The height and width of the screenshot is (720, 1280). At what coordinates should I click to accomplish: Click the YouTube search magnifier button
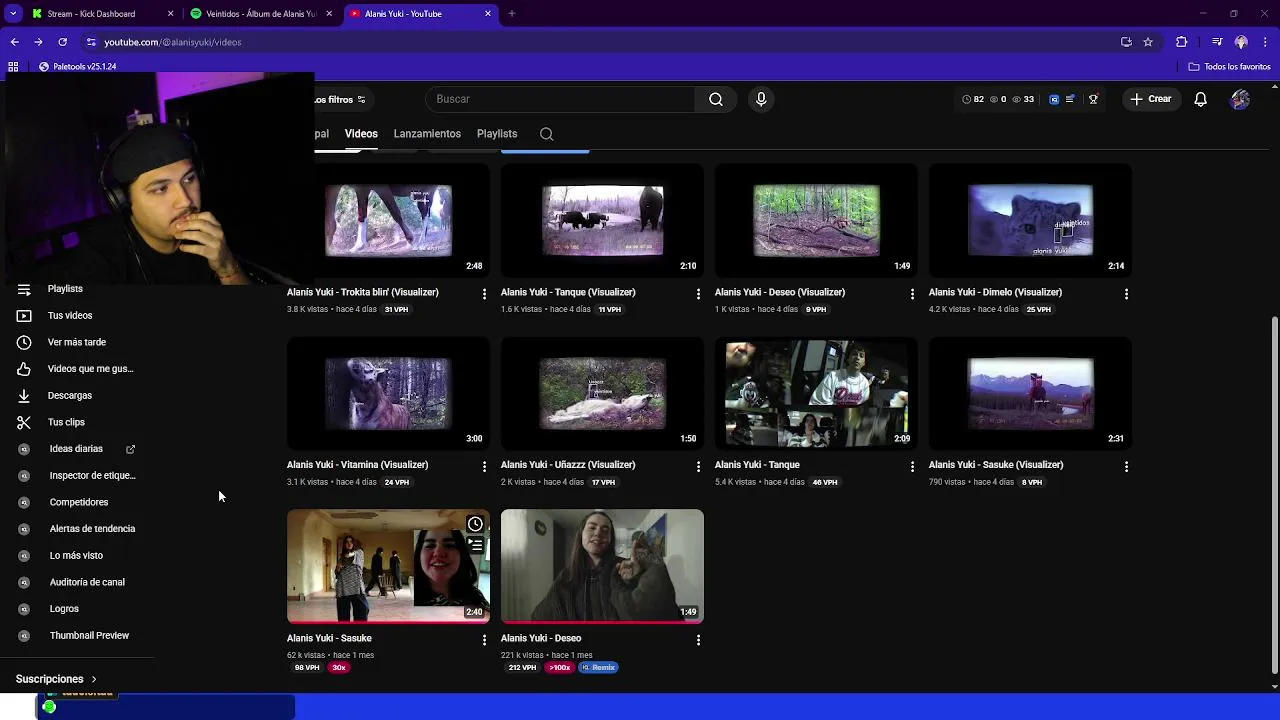(716, 99)
